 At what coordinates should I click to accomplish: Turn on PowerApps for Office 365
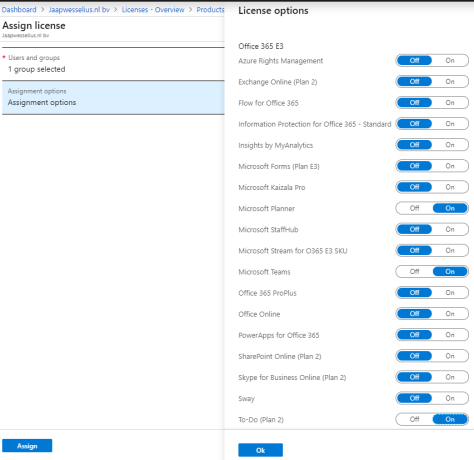click(450, 335)
